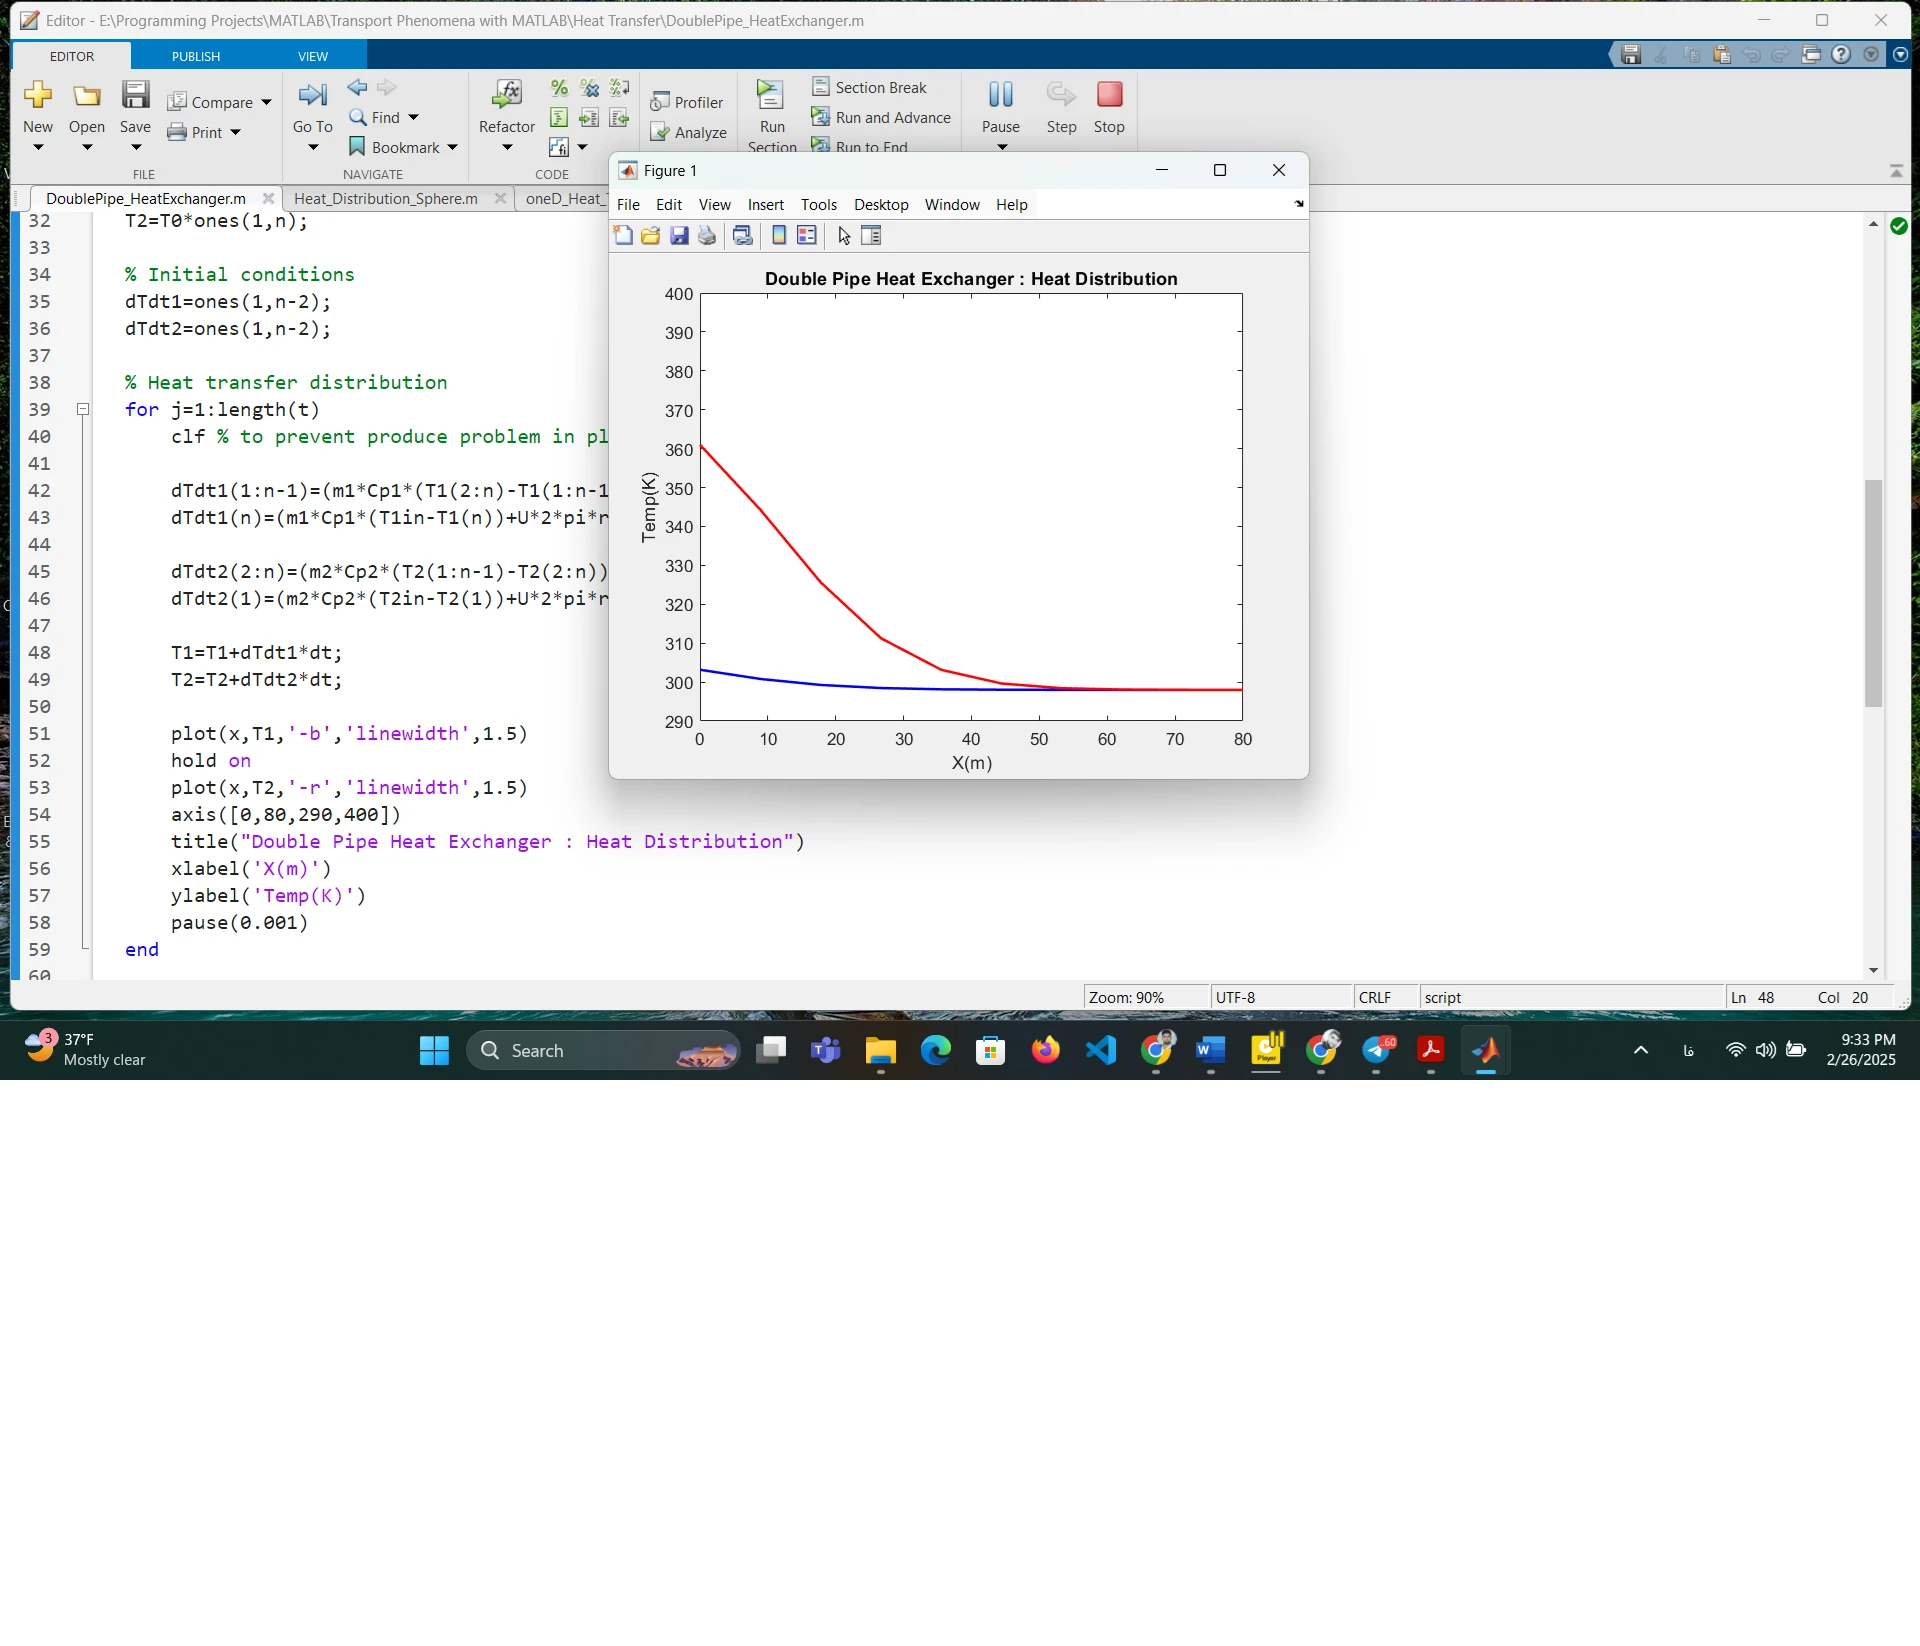
Task: Open the Tools menu in Figure 1
Action: pos(818,205)
